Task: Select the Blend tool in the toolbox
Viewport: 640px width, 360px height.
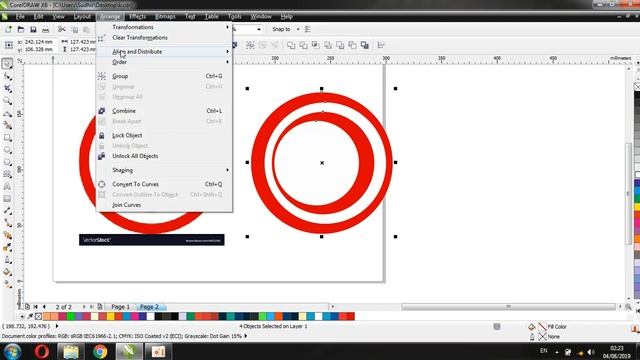Action: (7, 235)
